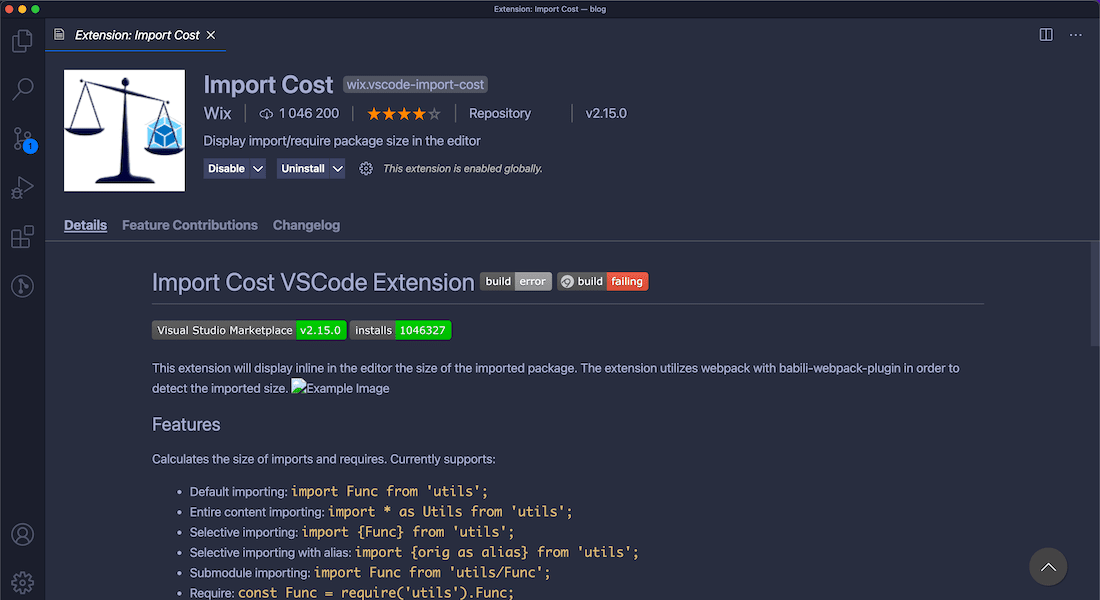Click the Uninstall extension button
Image resolution: width=1100 pixels, height=600 pixels.
[x=303, y=169]
